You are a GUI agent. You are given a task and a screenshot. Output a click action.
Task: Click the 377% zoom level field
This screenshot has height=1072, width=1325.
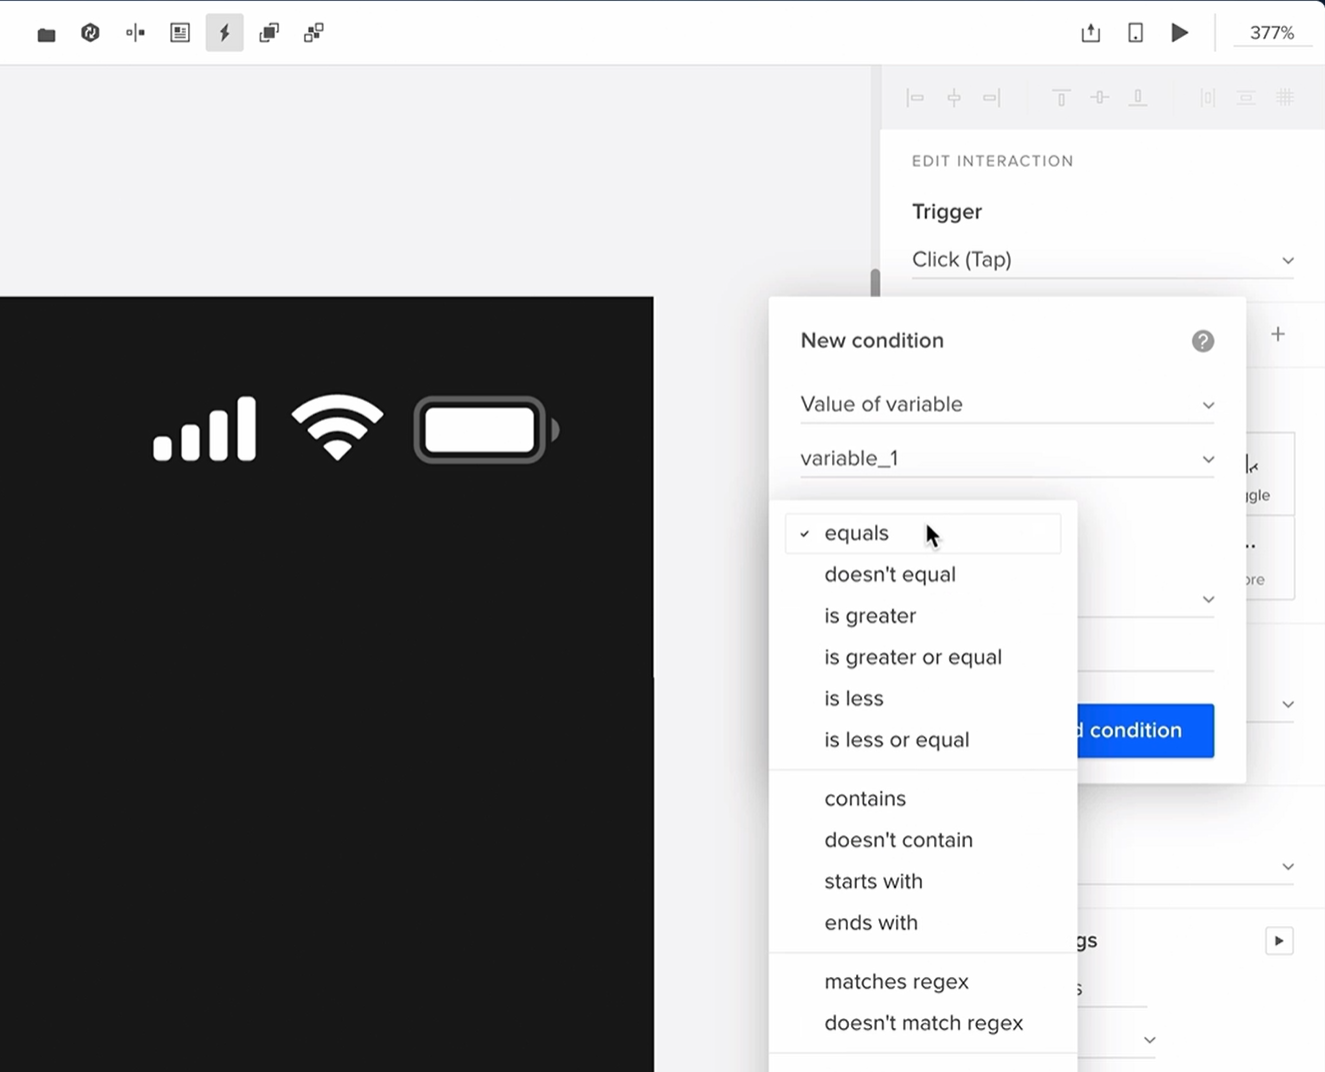click(1271, 33)
